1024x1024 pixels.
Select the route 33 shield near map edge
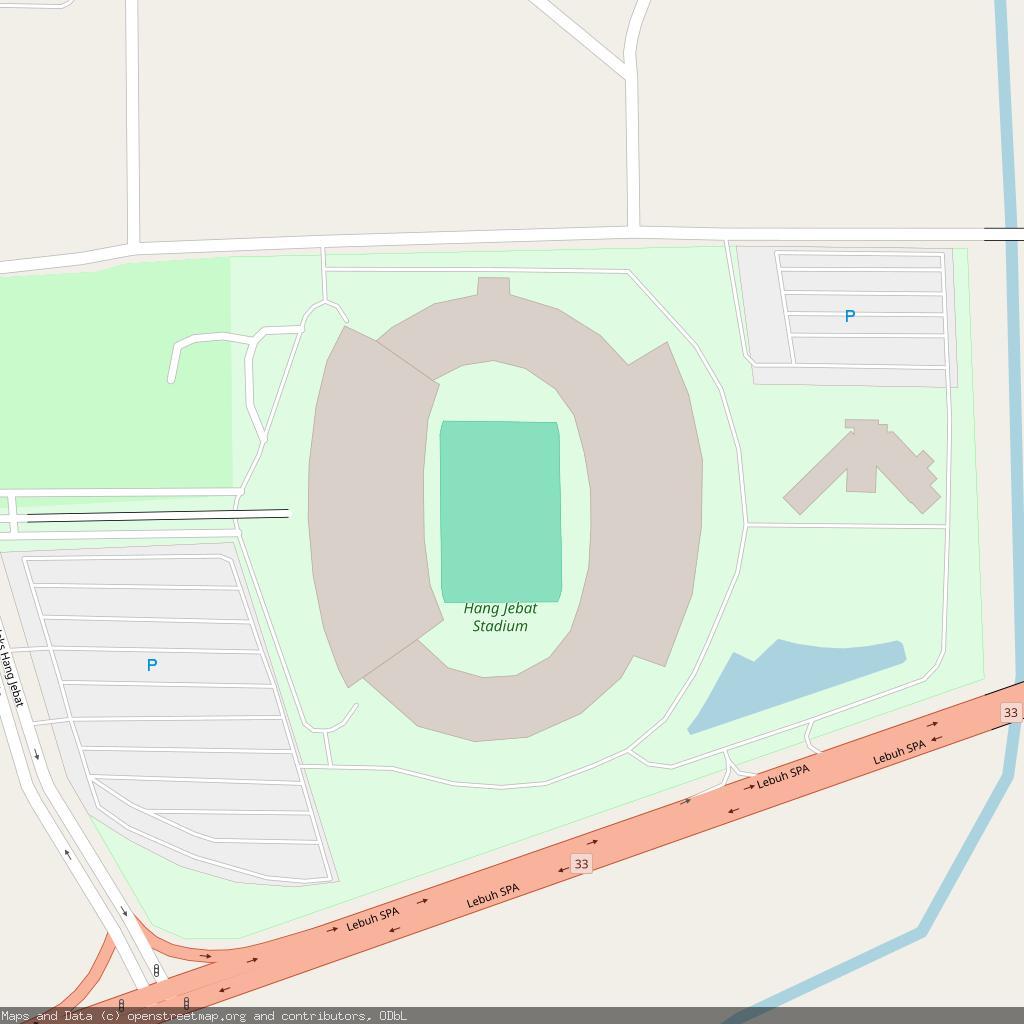pos(1010,712)
